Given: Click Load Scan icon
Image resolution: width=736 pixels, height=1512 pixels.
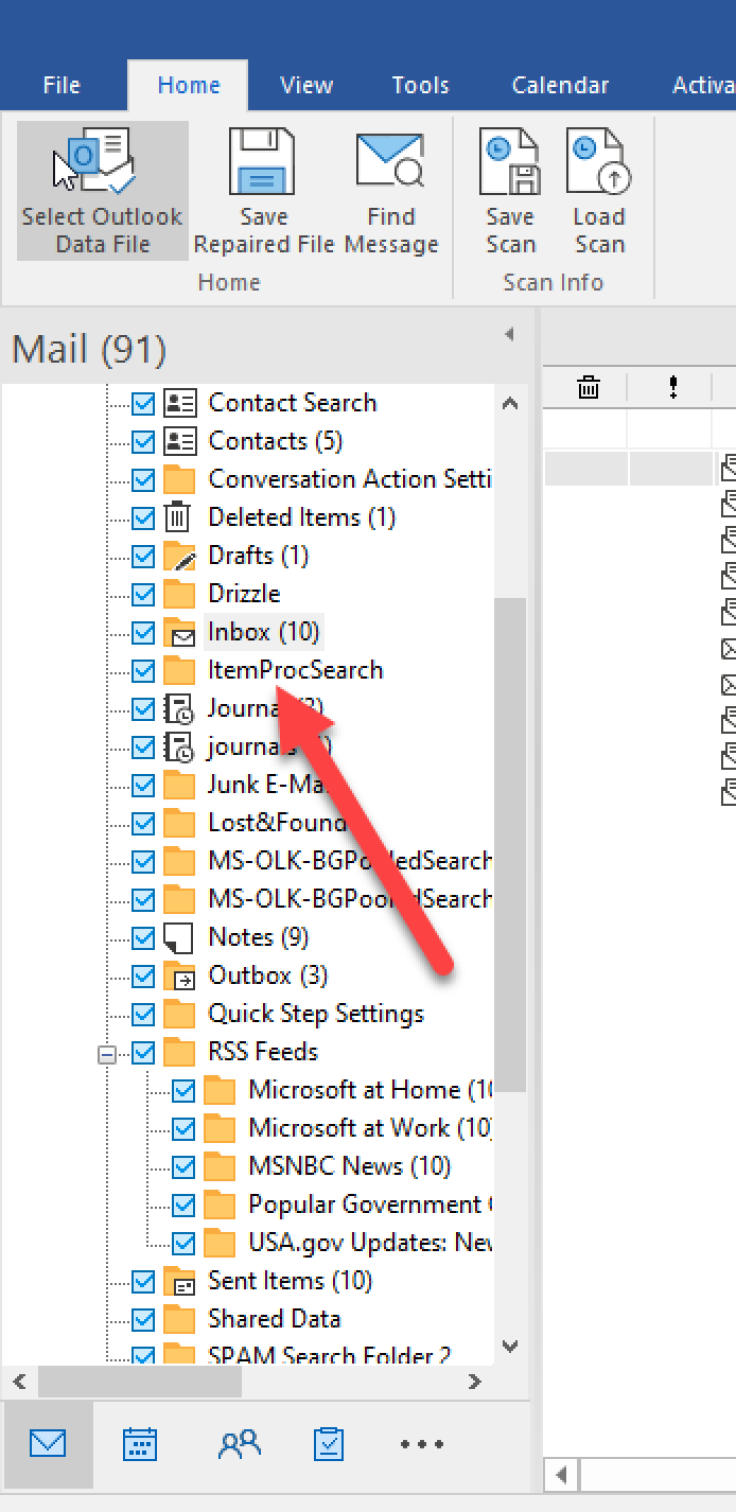Looking at the screenshot, I should 598,161.
